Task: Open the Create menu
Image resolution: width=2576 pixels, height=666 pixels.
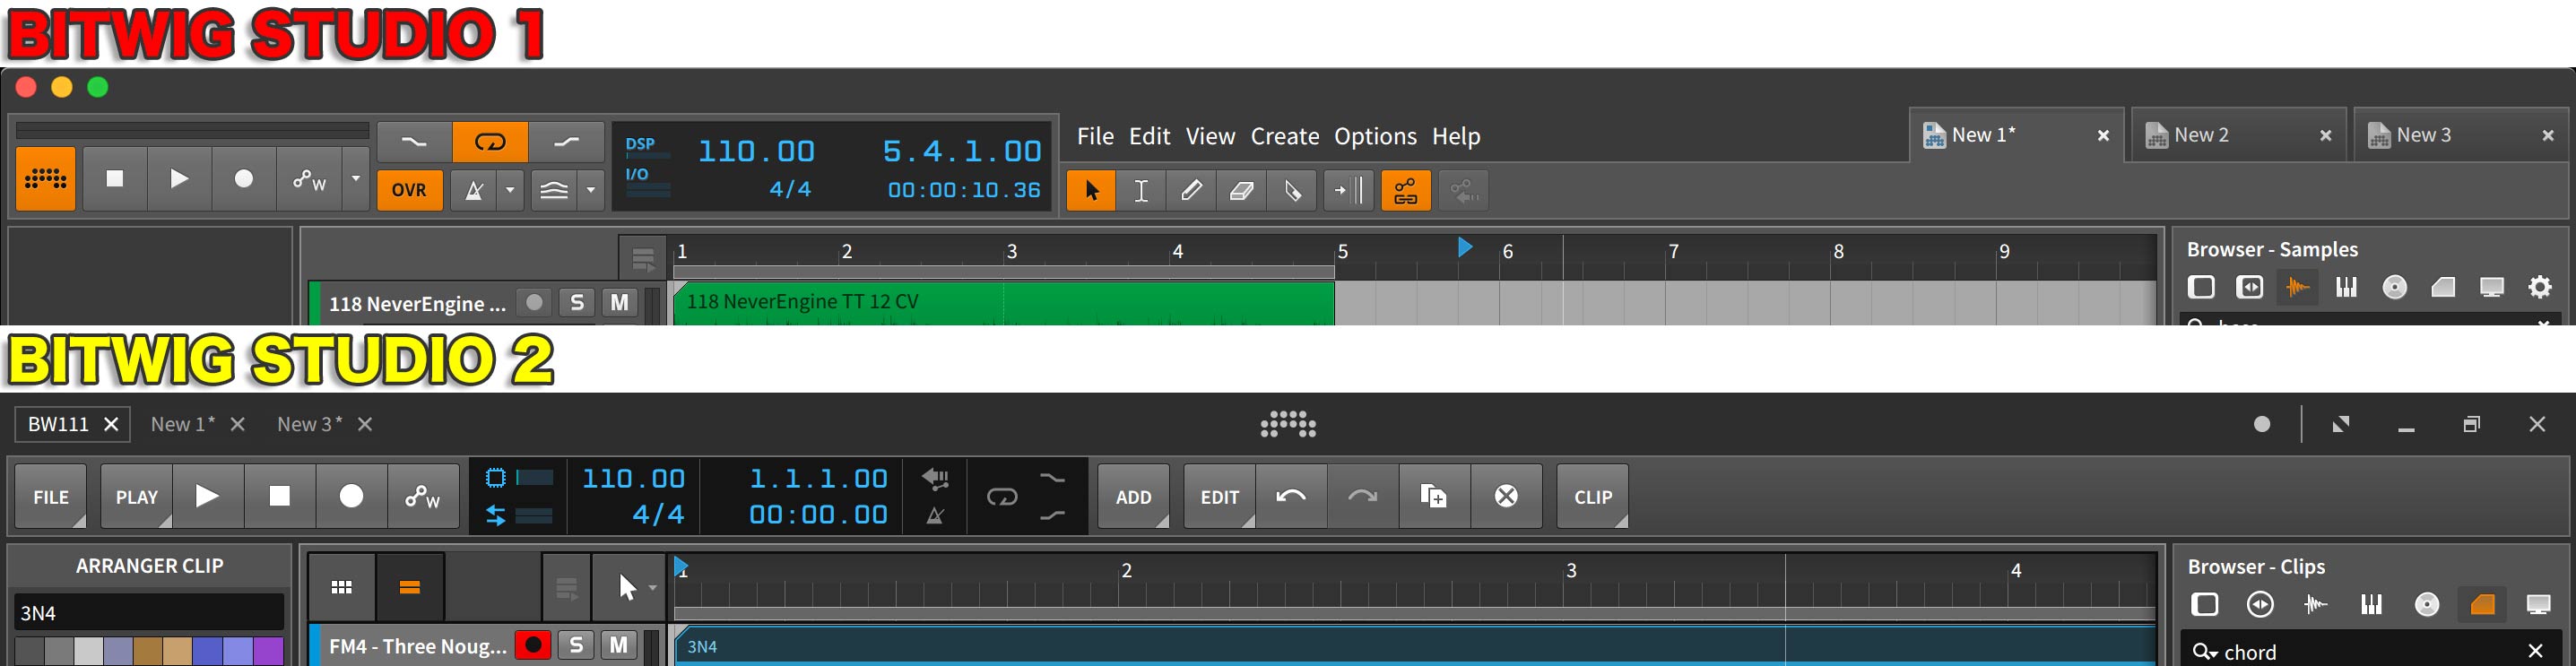Action: (x=1285, y=136)
